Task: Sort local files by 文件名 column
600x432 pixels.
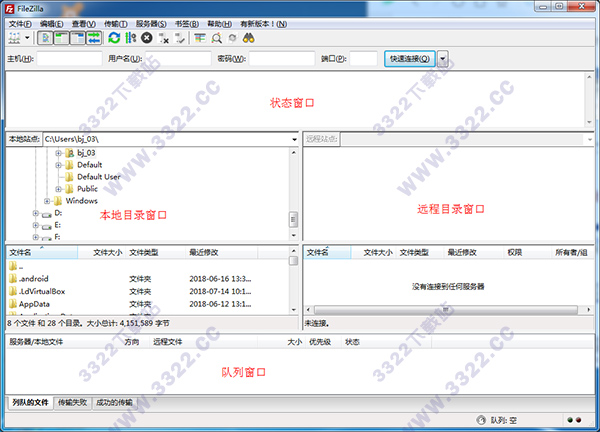Action: click(42, 253)
